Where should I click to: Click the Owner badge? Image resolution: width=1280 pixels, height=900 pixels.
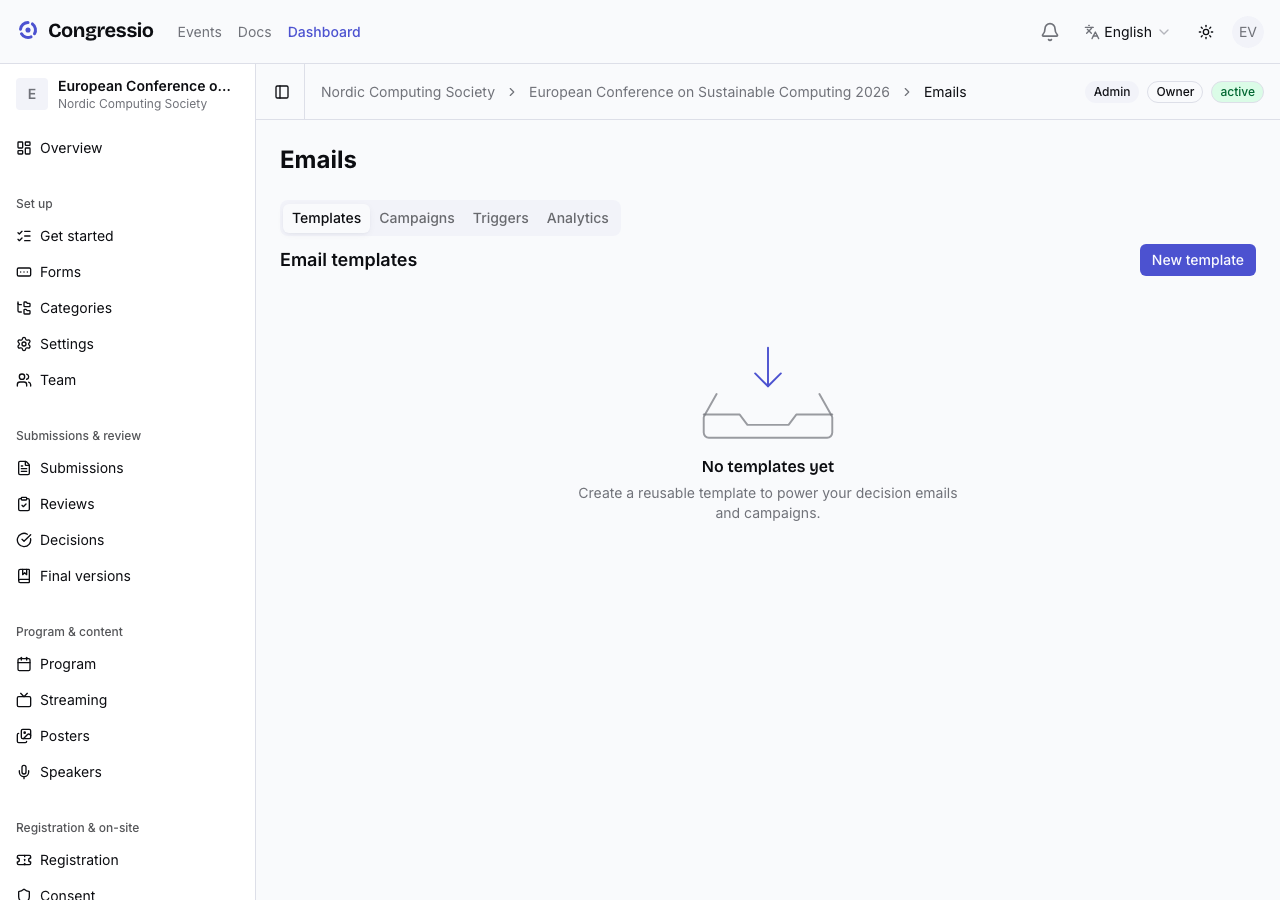[x=1175, y=92]
